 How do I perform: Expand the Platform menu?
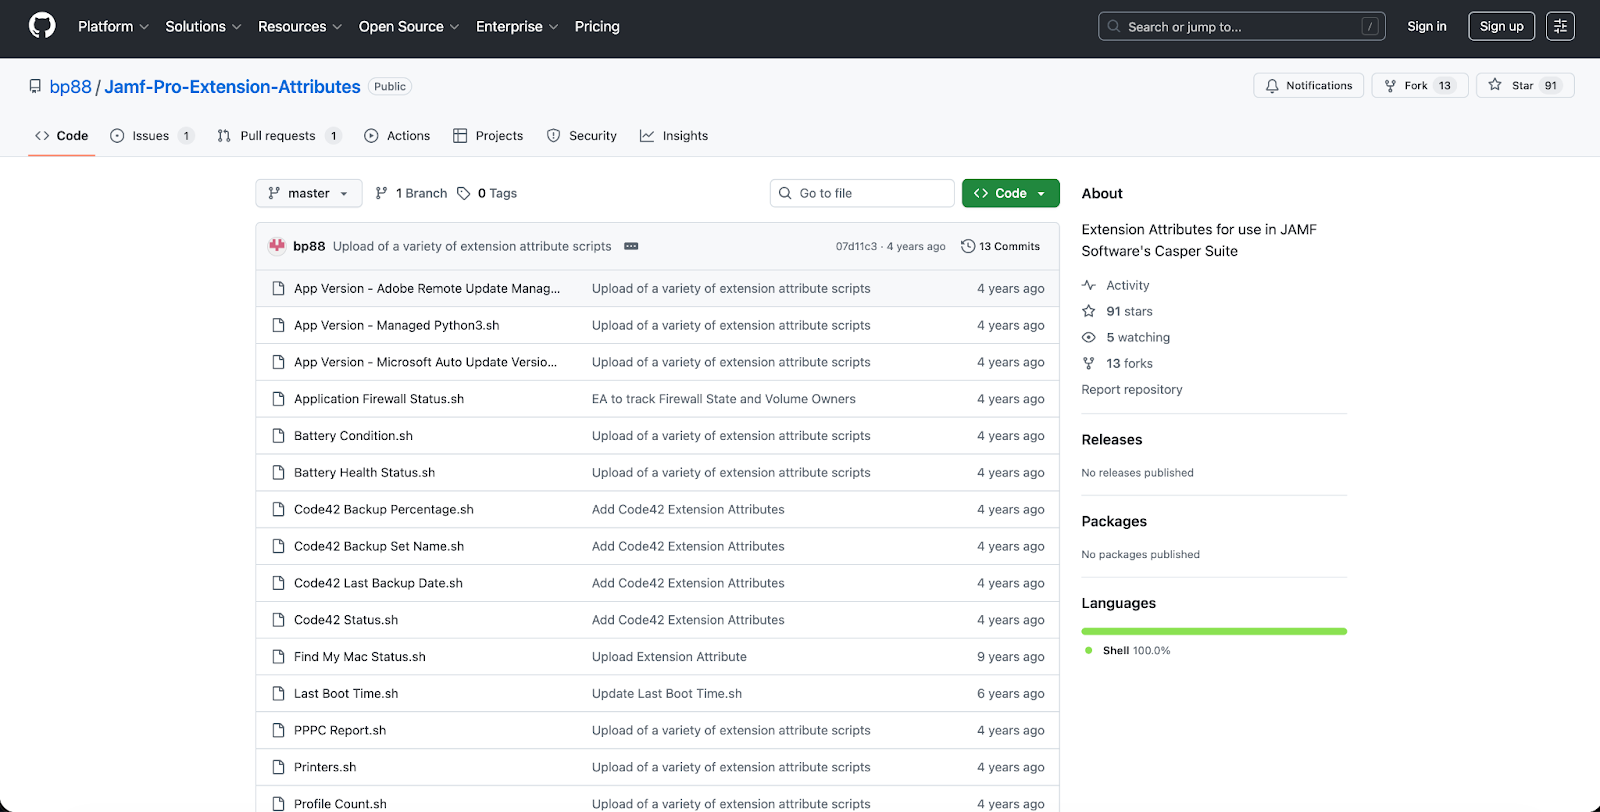click(113, 27)
